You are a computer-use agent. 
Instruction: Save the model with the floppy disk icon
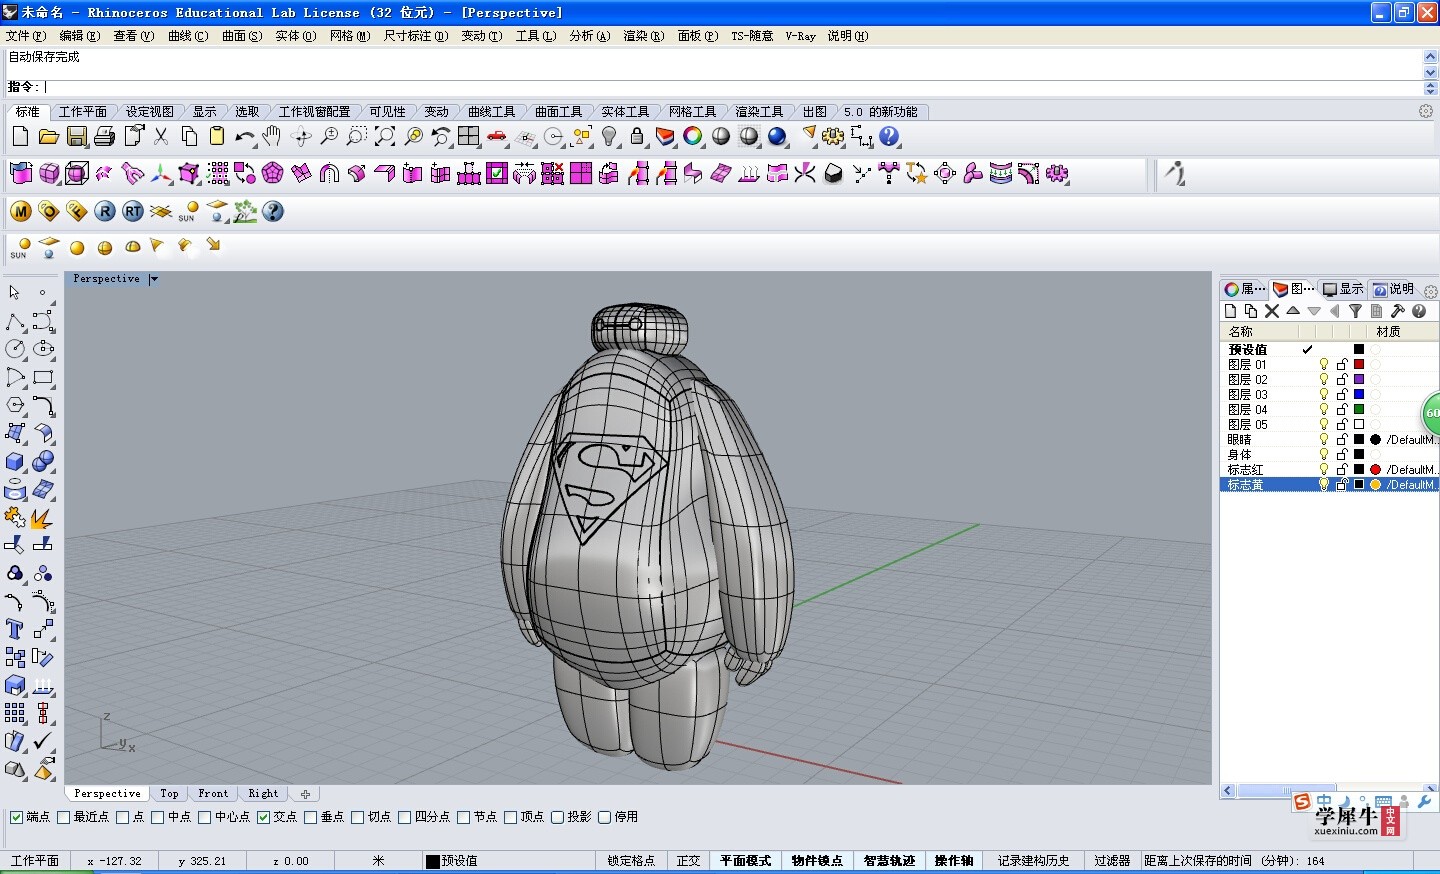[76, 136]
